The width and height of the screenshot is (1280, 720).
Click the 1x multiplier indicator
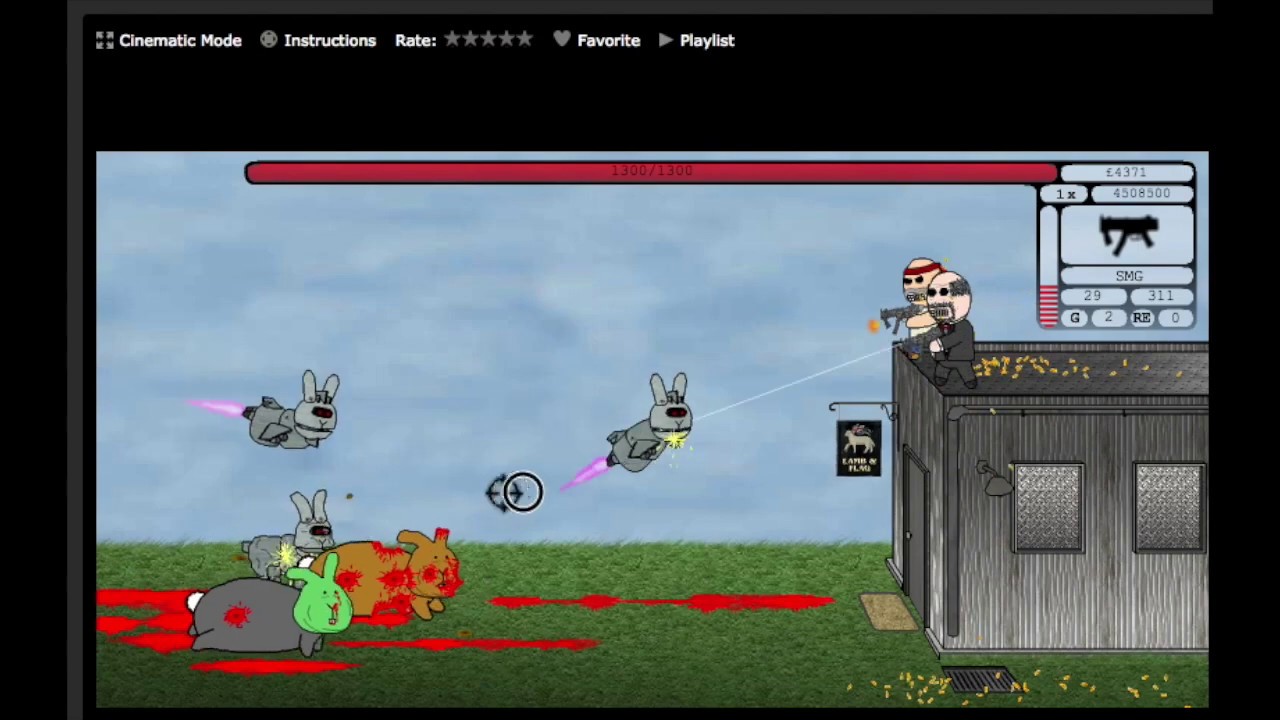click(x=1065, y=194)
